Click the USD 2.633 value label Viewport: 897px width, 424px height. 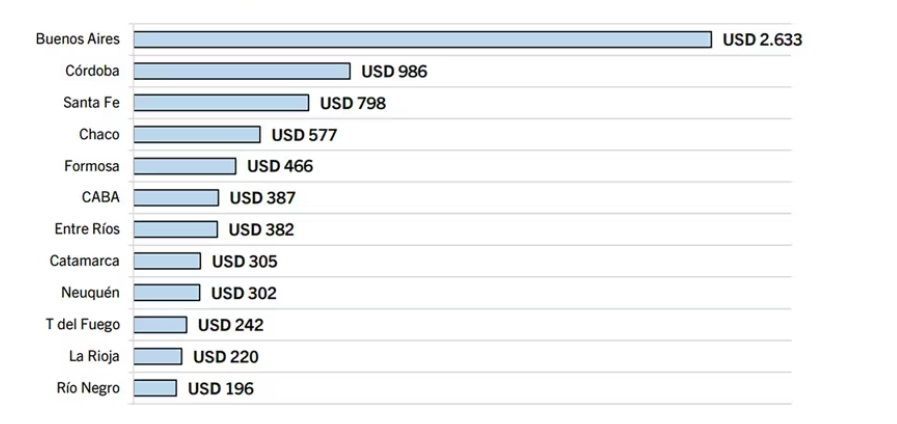pos(762,40)
